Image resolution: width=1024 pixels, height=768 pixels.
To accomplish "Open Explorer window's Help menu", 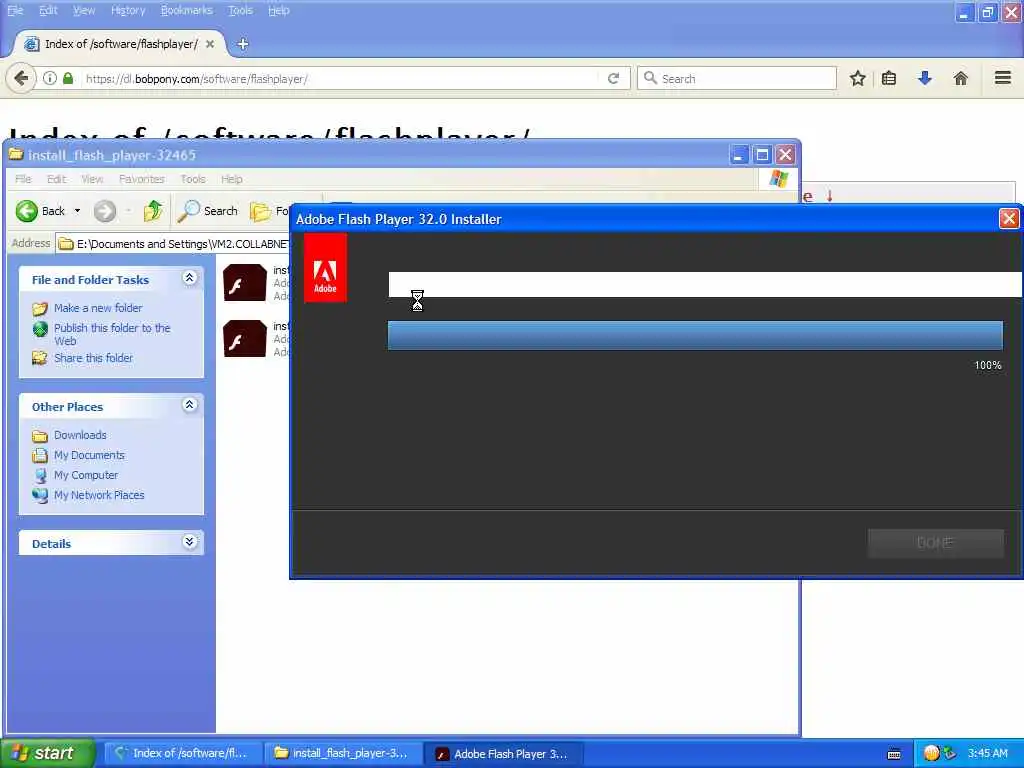I will (x=232, y=179).
